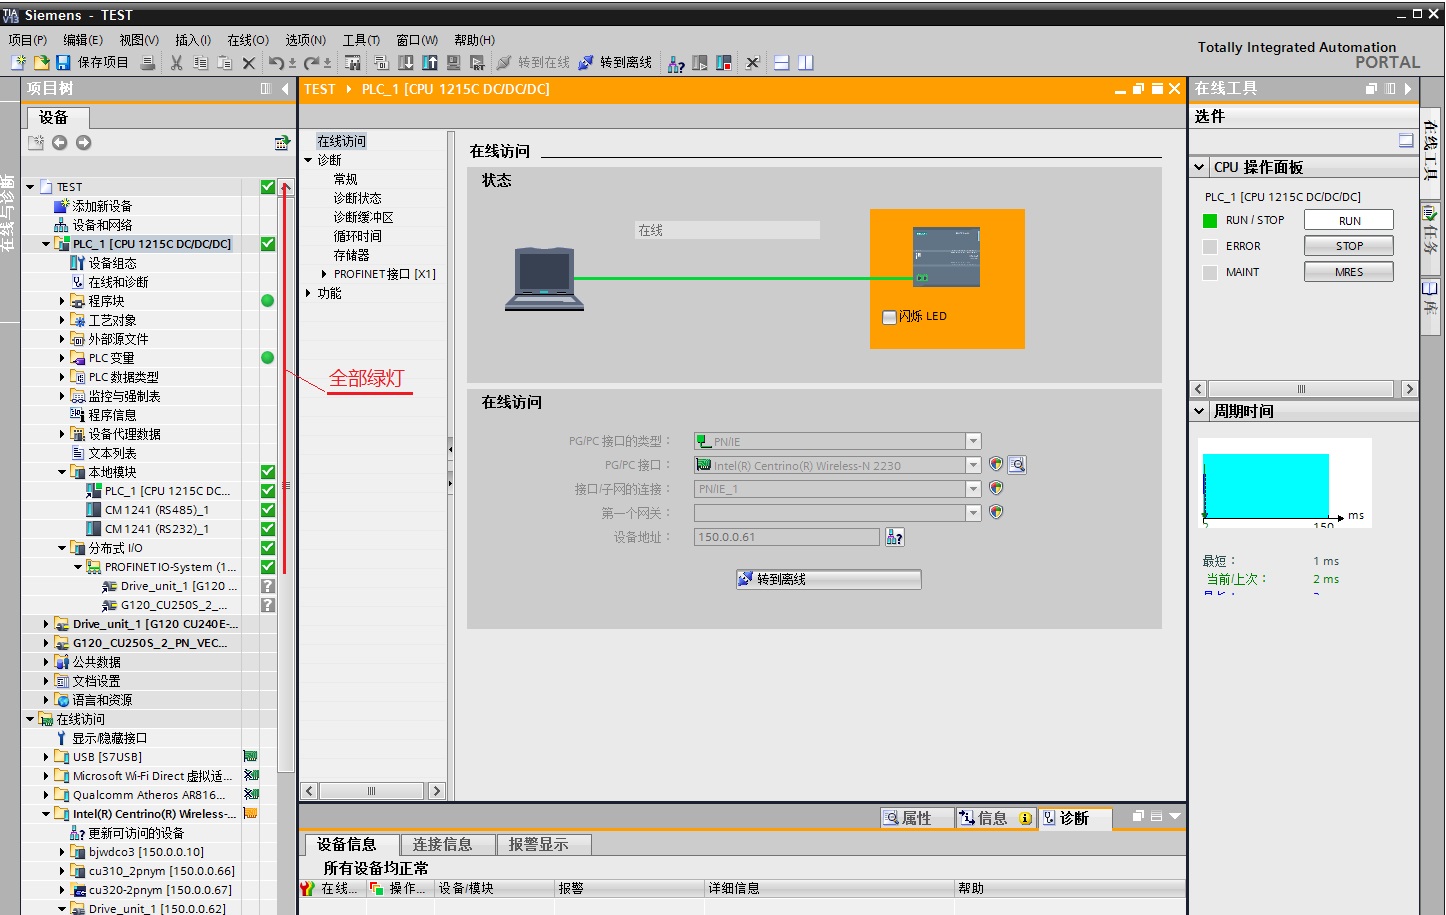Screen dimensions: 1446x915
Task: Expand the 监控与强制表 folder
Action: point(62,396)
